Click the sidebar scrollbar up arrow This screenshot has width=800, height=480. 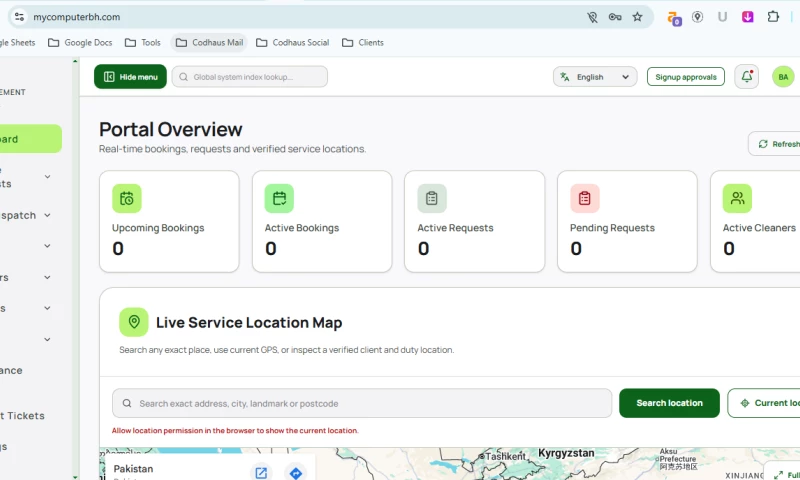(75, 61)
